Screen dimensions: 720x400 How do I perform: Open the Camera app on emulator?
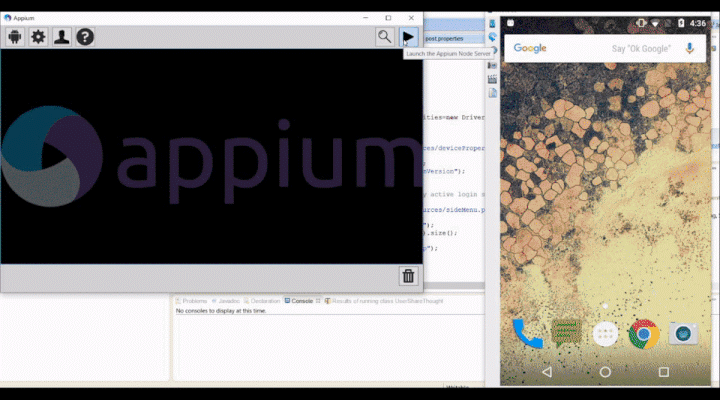point(683,334)
